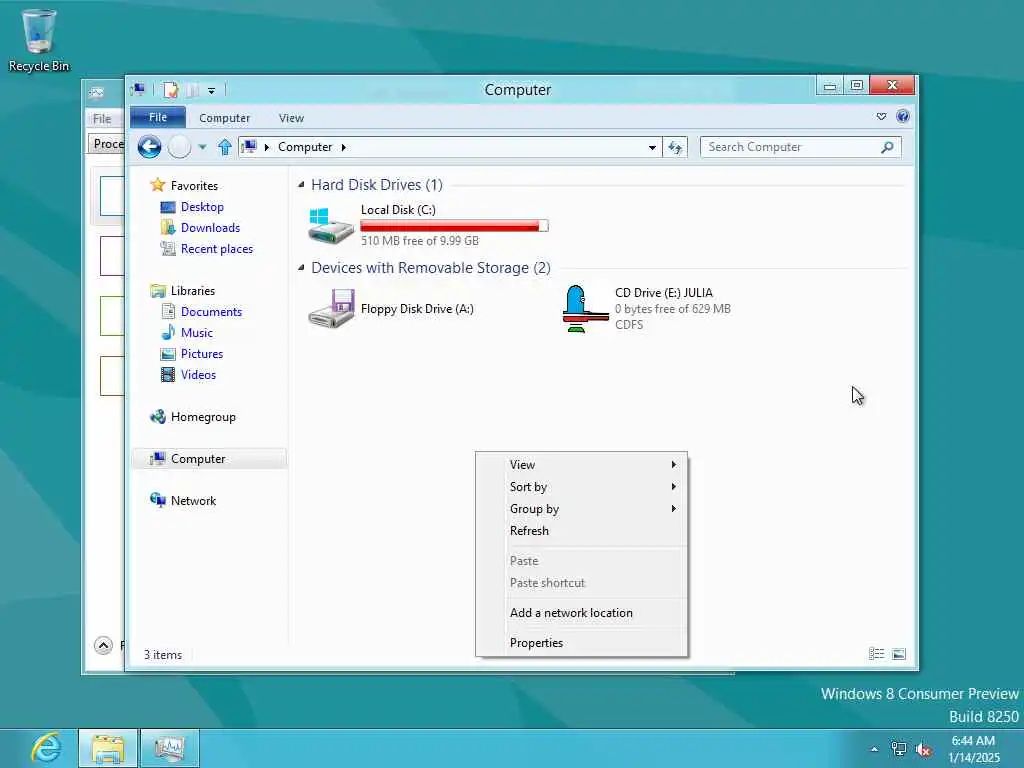Collapse the Hard Disk Drives group
1024x768 pixels.
[x=301, y=185]
